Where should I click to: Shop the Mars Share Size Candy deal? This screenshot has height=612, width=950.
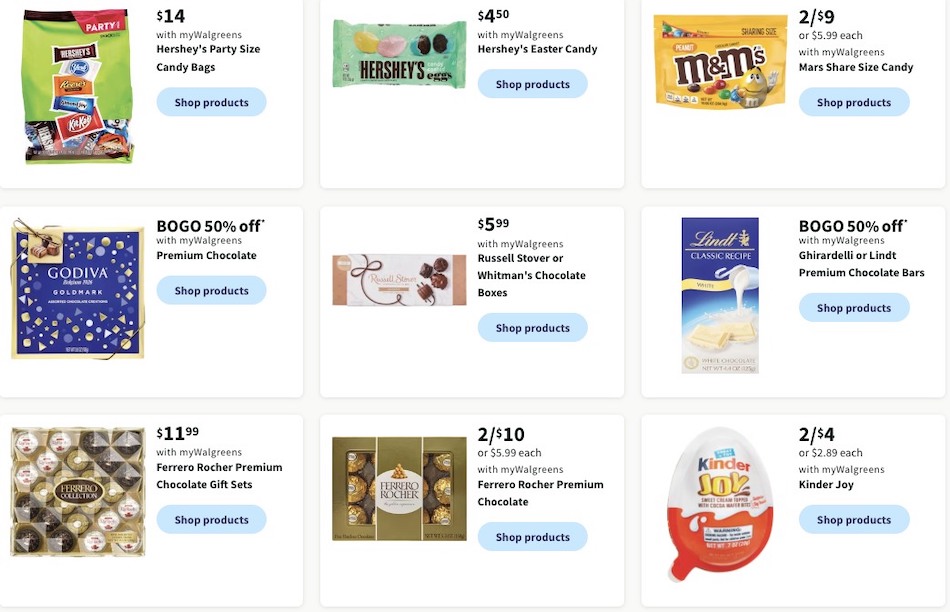[x=854, y=102]
